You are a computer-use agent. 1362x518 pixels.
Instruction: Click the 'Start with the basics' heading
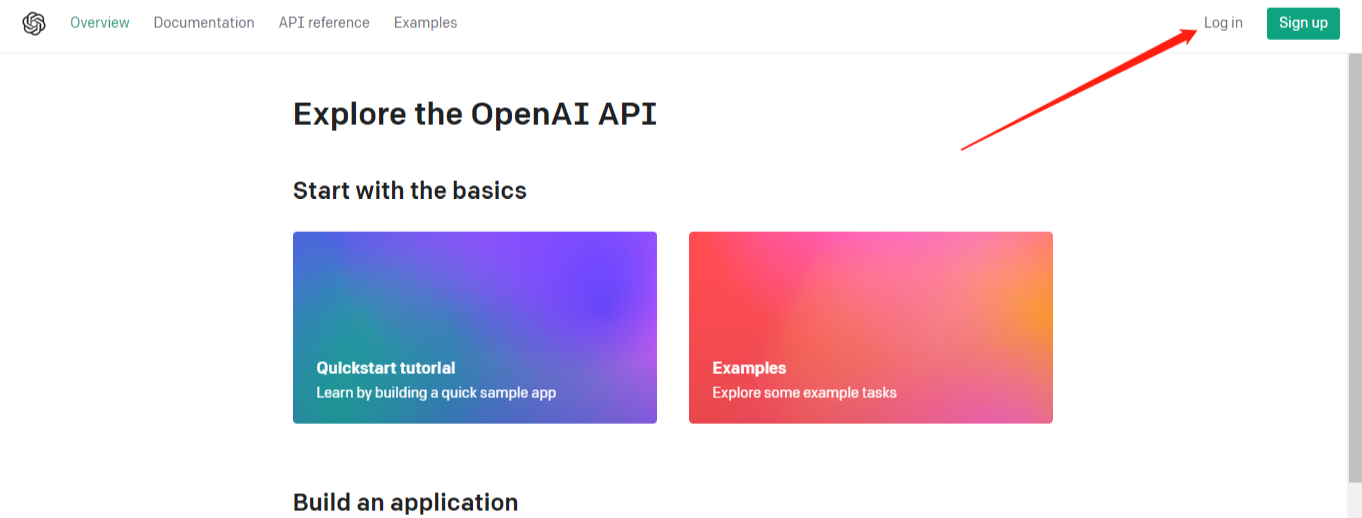410,190
